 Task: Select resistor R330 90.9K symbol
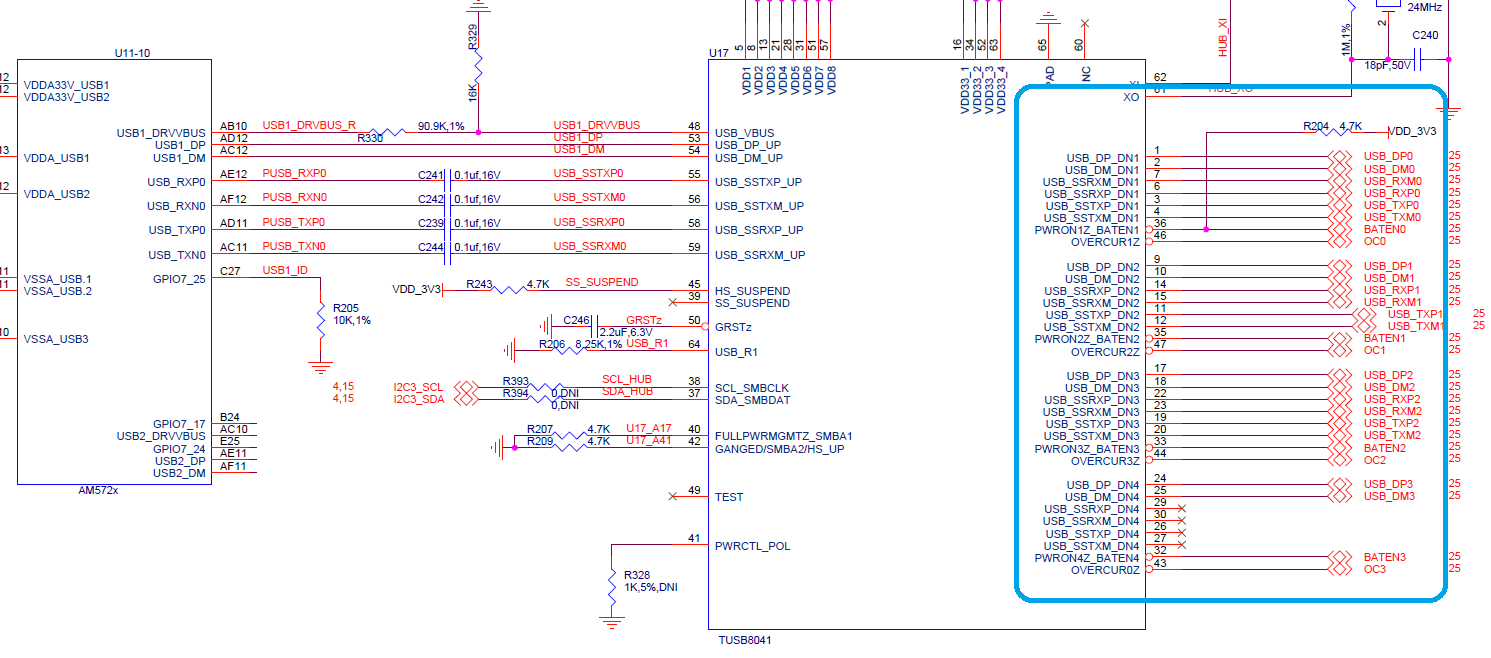click(x=387, y=132)
